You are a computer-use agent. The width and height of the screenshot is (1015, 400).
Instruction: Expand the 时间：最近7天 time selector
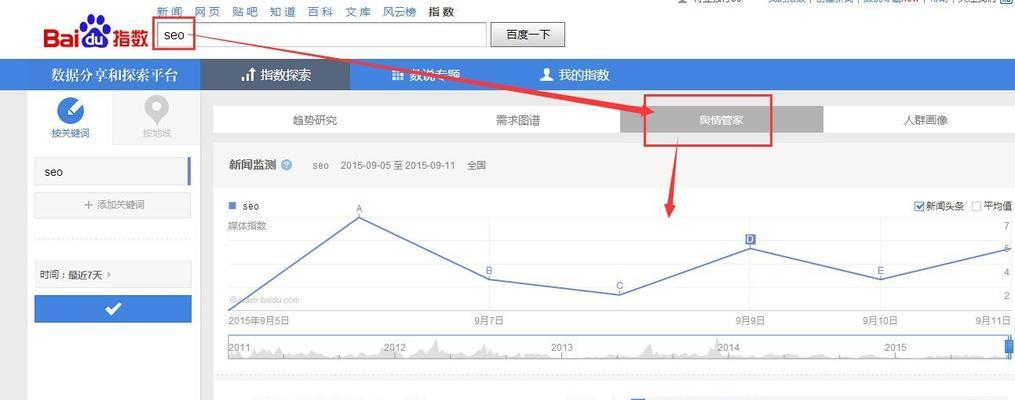113,274
